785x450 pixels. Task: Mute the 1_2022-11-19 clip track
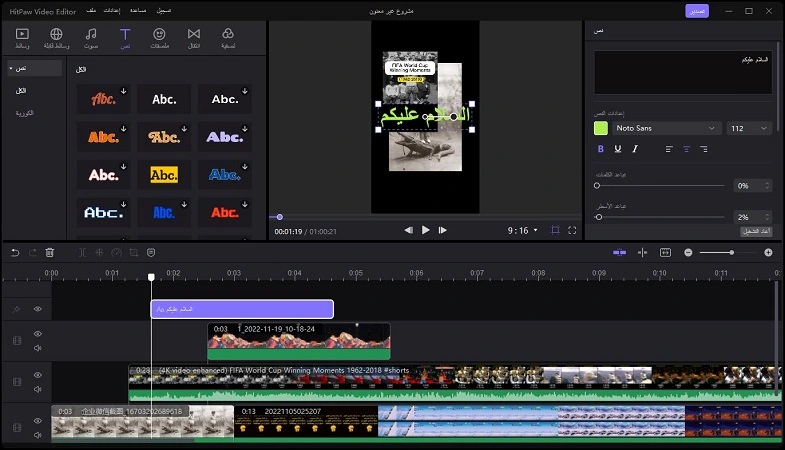(x=38, y=348)
